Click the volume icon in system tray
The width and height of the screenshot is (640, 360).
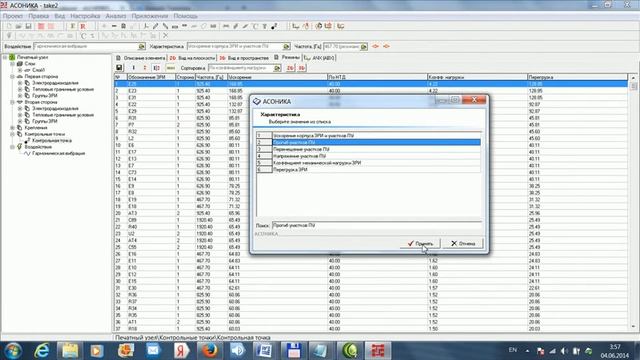(564, 351)
